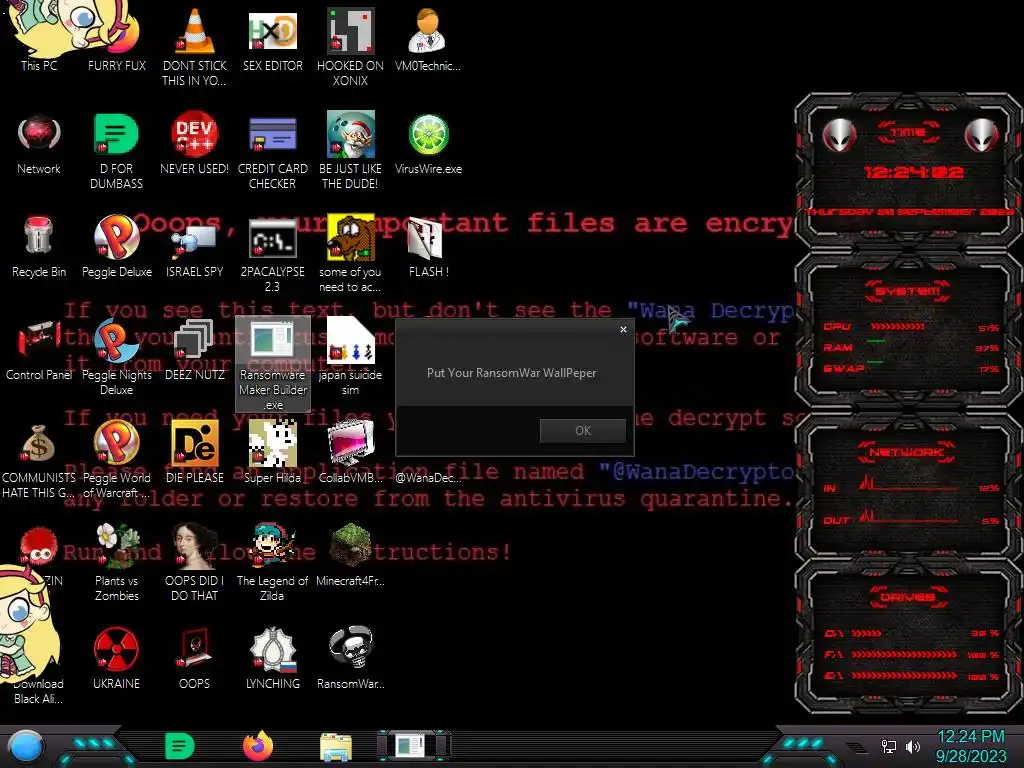Close the Put Your RansomWar WallPeper dialog
The width and height of the screenshot is (1024, 768).
click(x=623, y=329)
